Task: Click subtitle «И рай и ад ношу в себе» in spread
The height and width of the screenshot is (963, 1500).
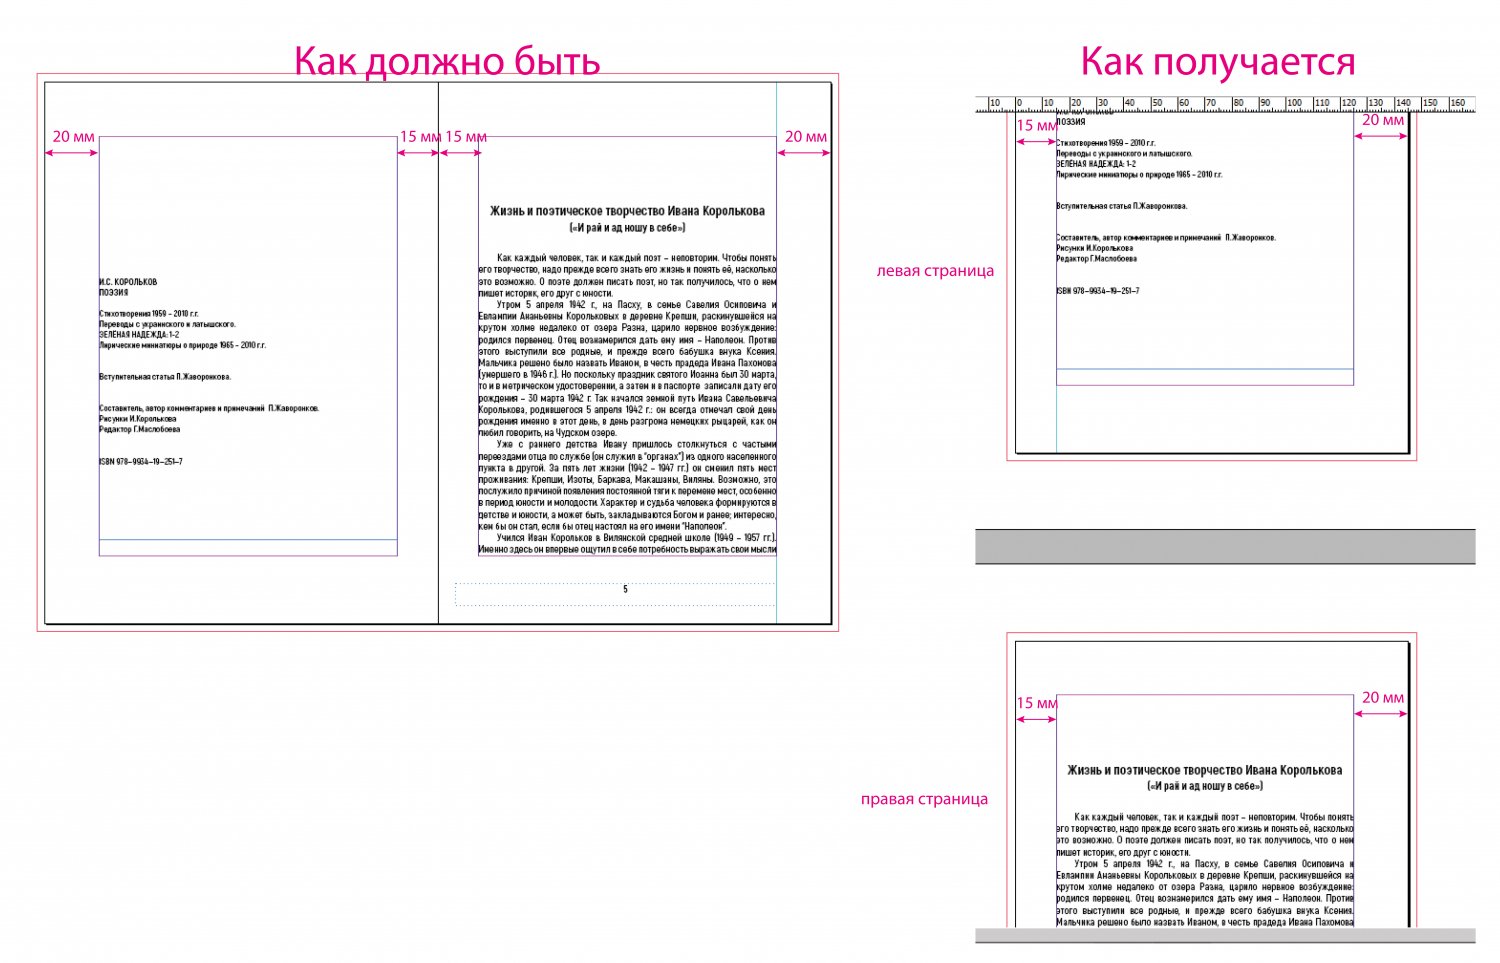Action: point(627,228)
